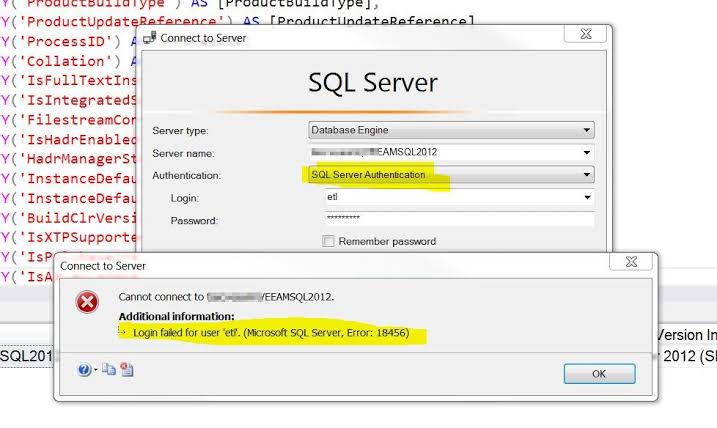The width and height of the screenshot is (717, 428).
Task: Click the red error icon
Action: tap(87, 302)
